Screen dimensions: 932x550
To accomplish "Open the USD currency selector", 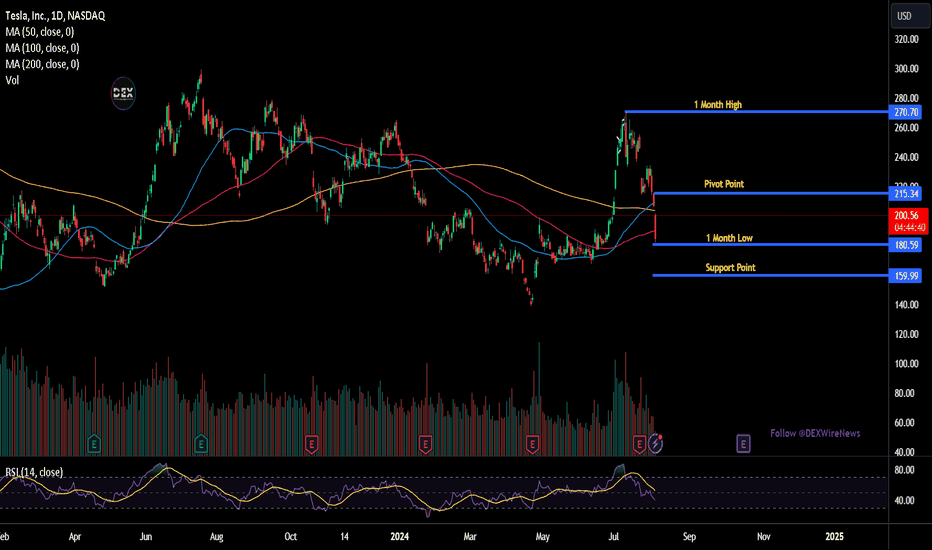I will (x=910, y=16).
